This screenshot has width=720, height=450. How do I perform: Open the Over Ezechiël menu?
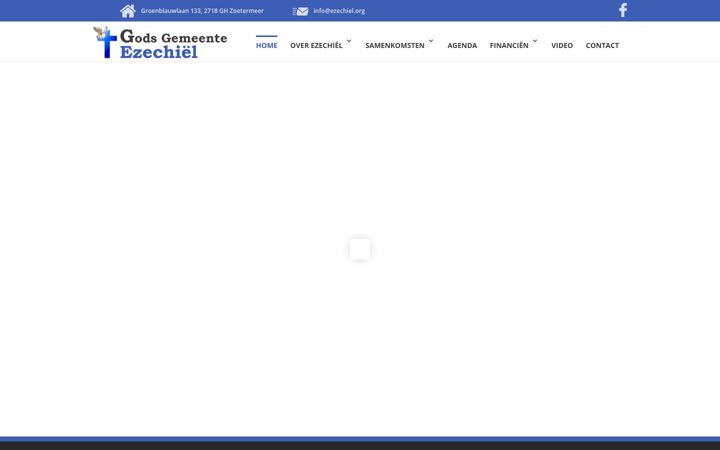pos(316,45)
